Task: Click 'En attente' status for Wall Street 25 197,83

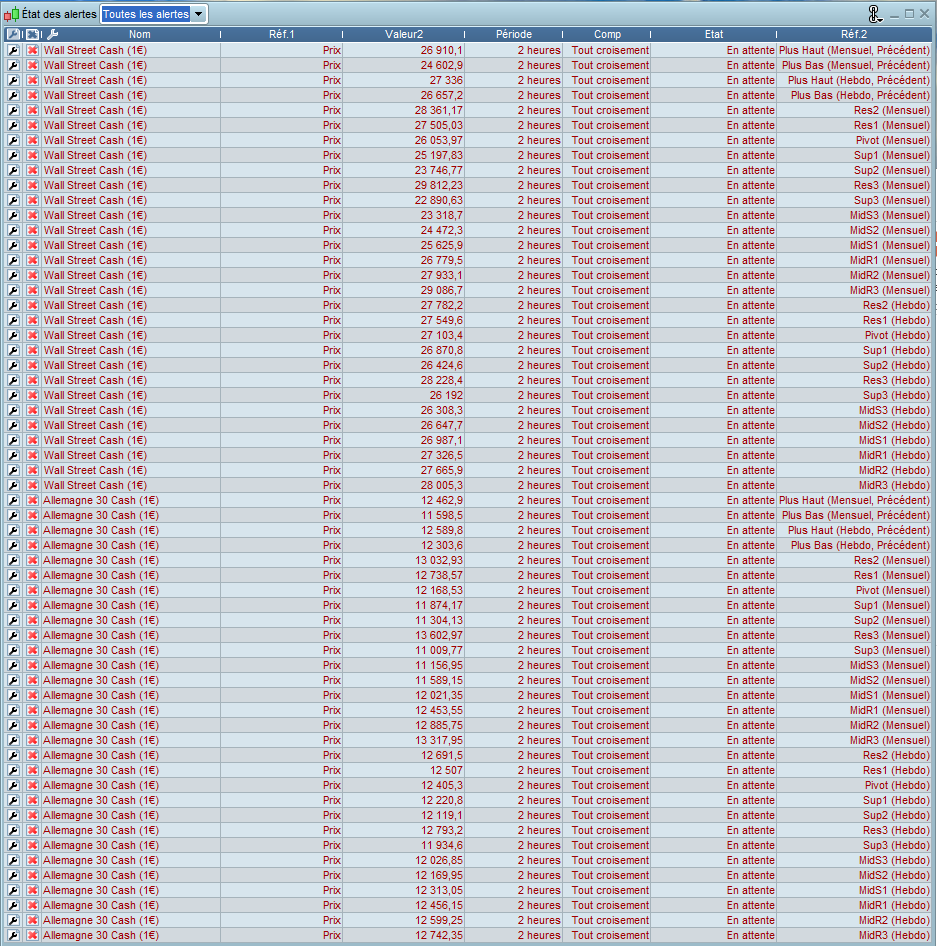Action: pyautogui.click(x=751, y=155)
